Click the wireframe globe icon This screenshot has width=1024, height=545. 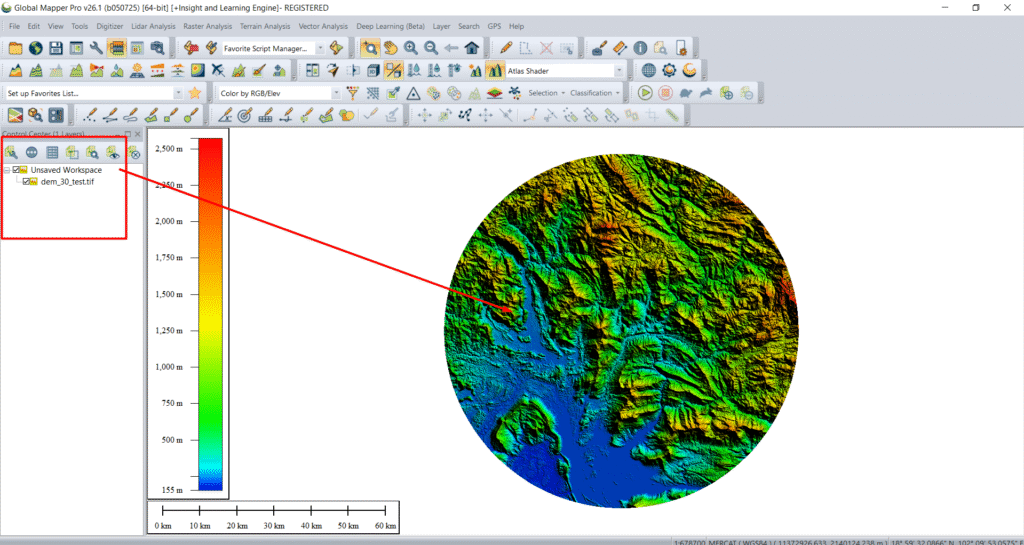pyautogui.click(x=648, y=70)
